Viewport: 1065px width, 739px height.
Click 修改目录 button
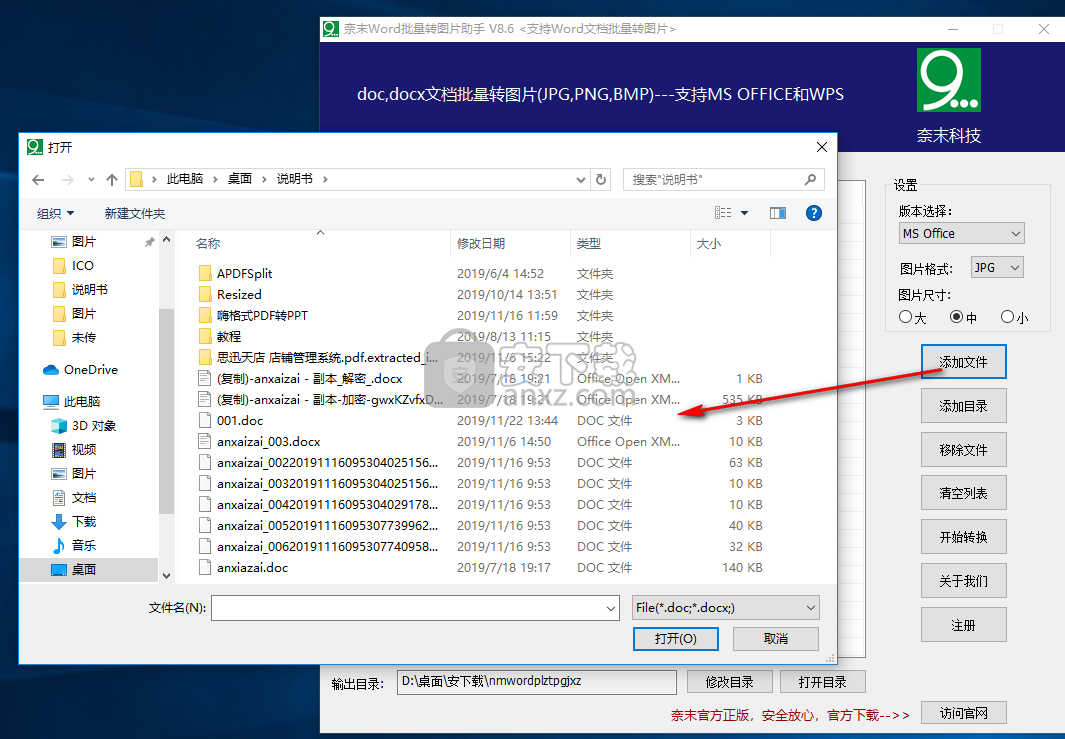(x=729, y=682)
